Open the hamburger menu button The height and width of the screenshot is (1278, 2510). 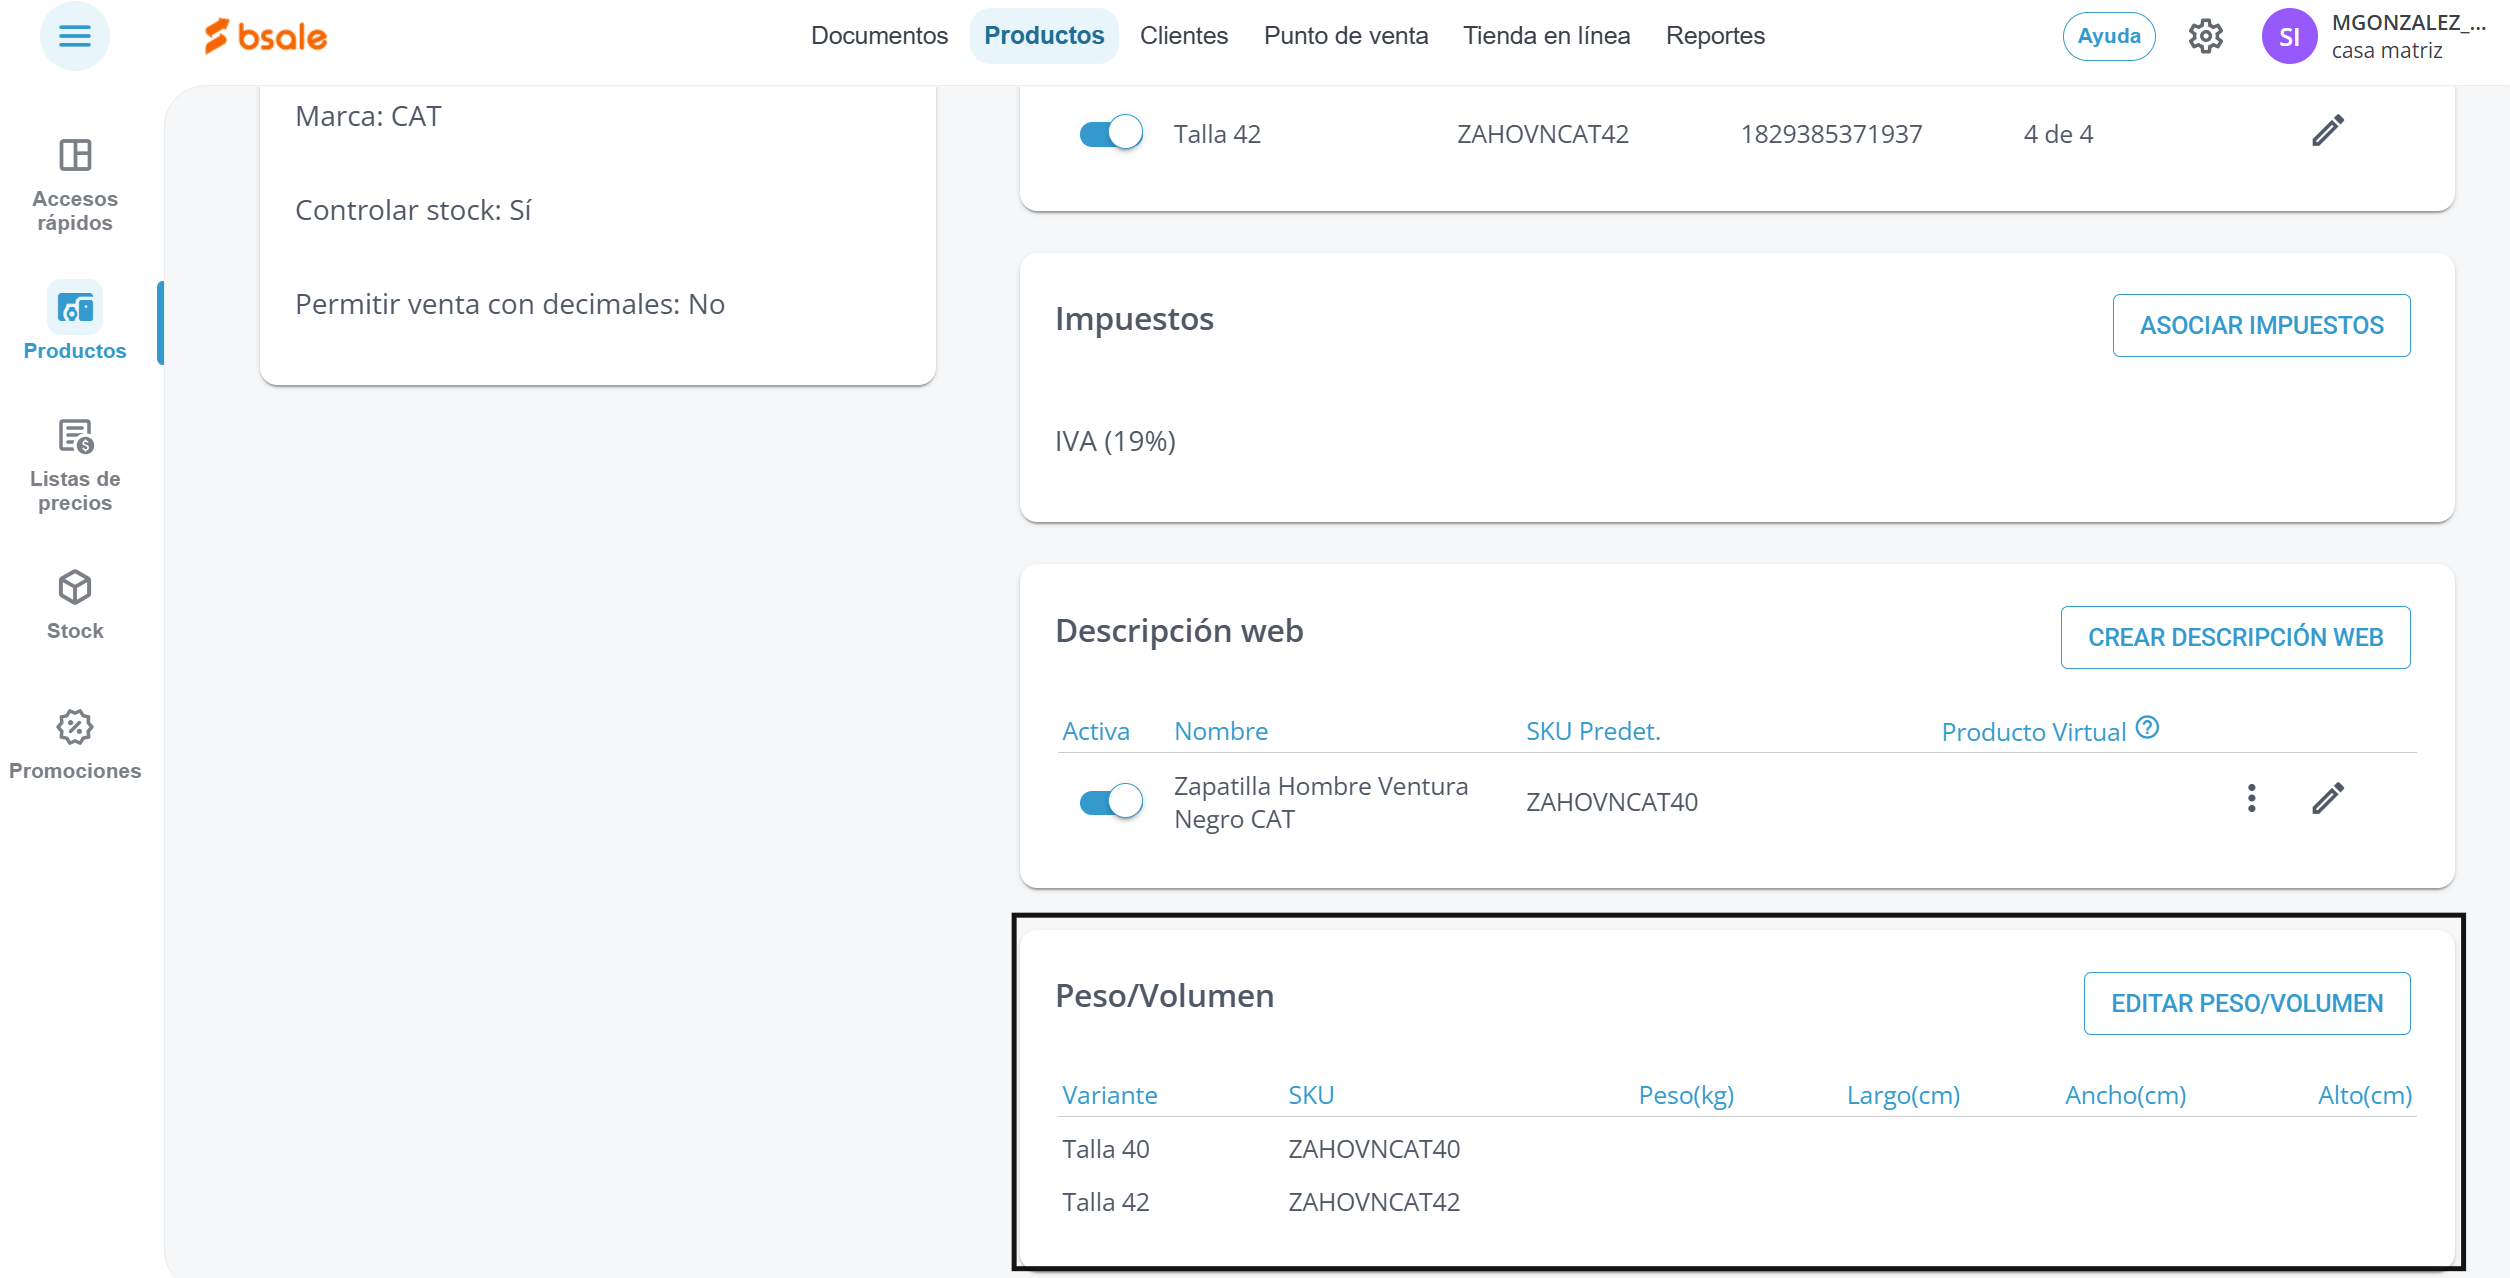point(74,37)
